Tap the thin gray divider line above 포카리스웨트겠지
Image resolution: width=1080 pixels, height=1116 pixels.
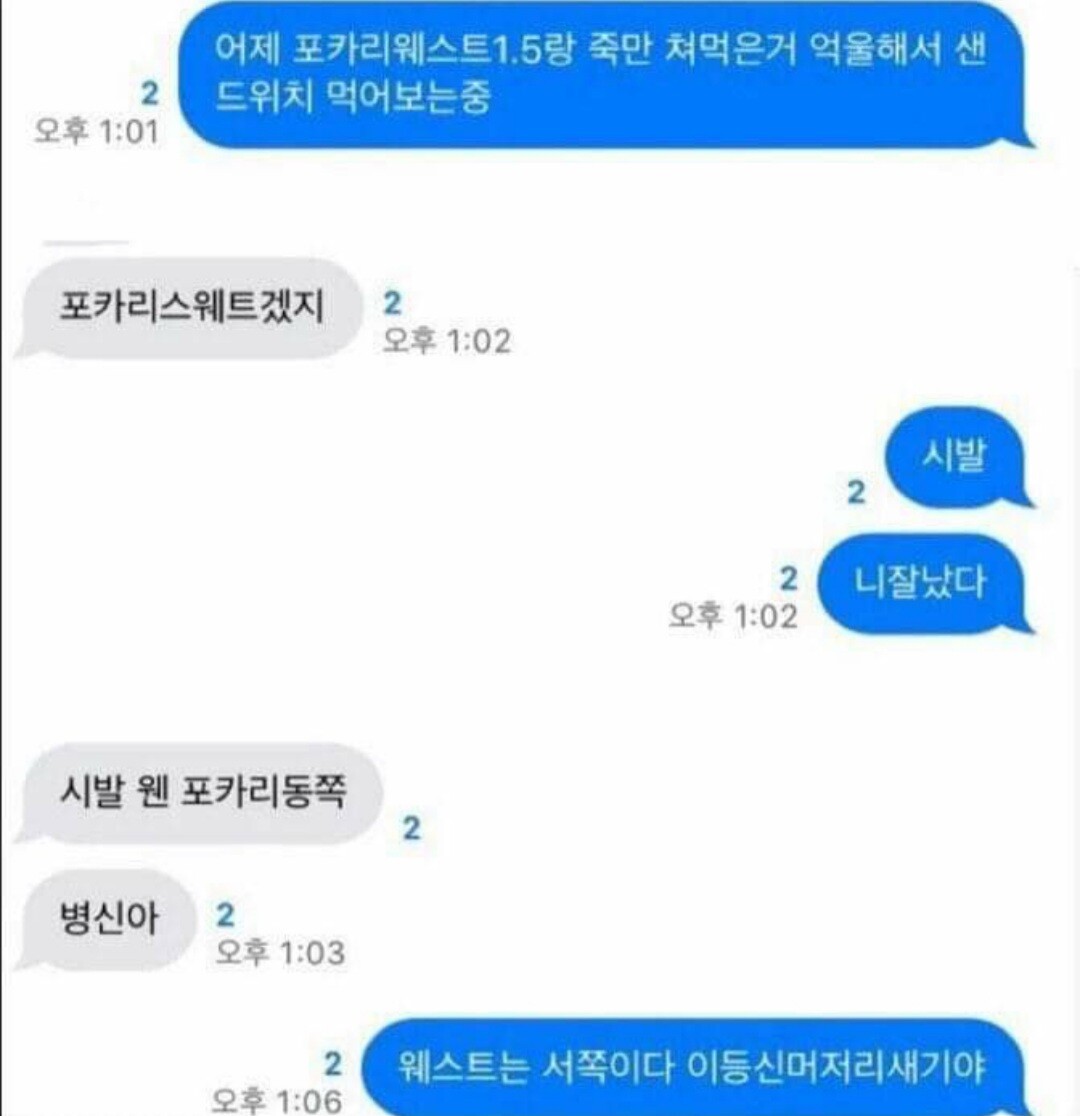85,243
